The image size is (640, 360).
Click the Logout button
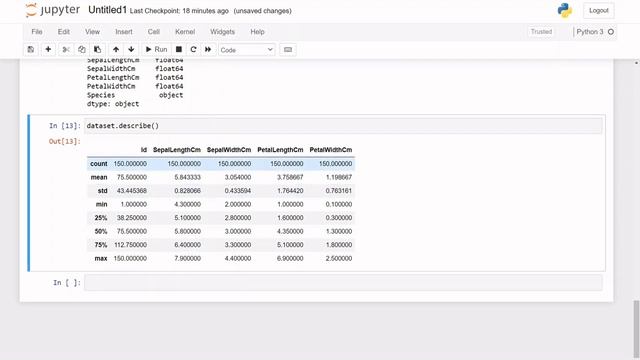point(598,11)
